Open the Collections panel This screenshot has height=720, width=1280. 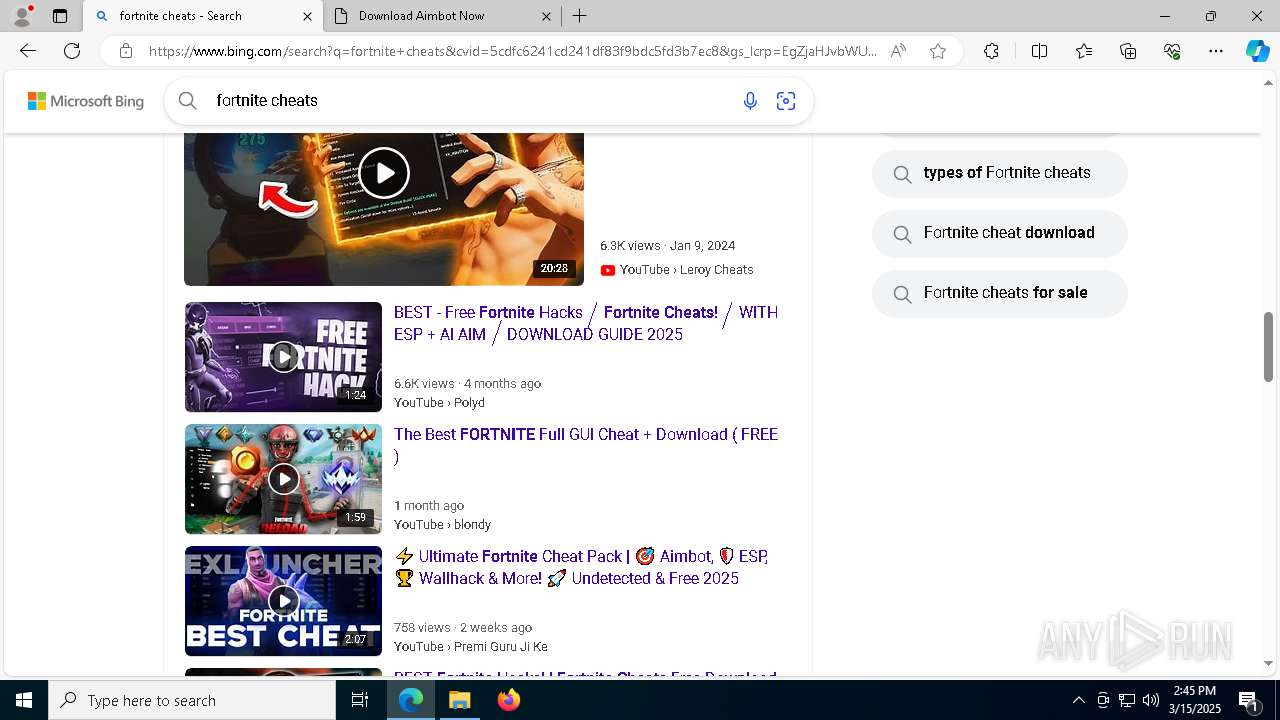click(x=1128, y=51)
